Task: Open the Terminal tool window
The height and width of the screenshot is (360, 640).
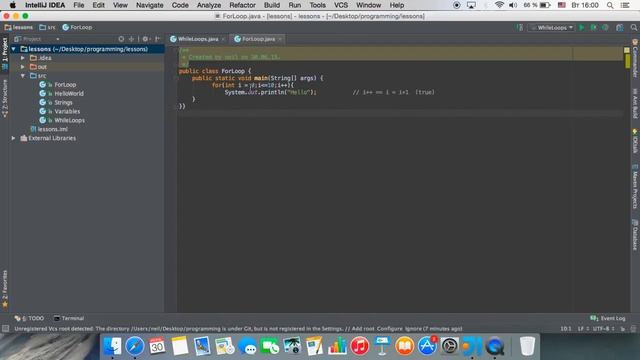Action: click(69, 318)
